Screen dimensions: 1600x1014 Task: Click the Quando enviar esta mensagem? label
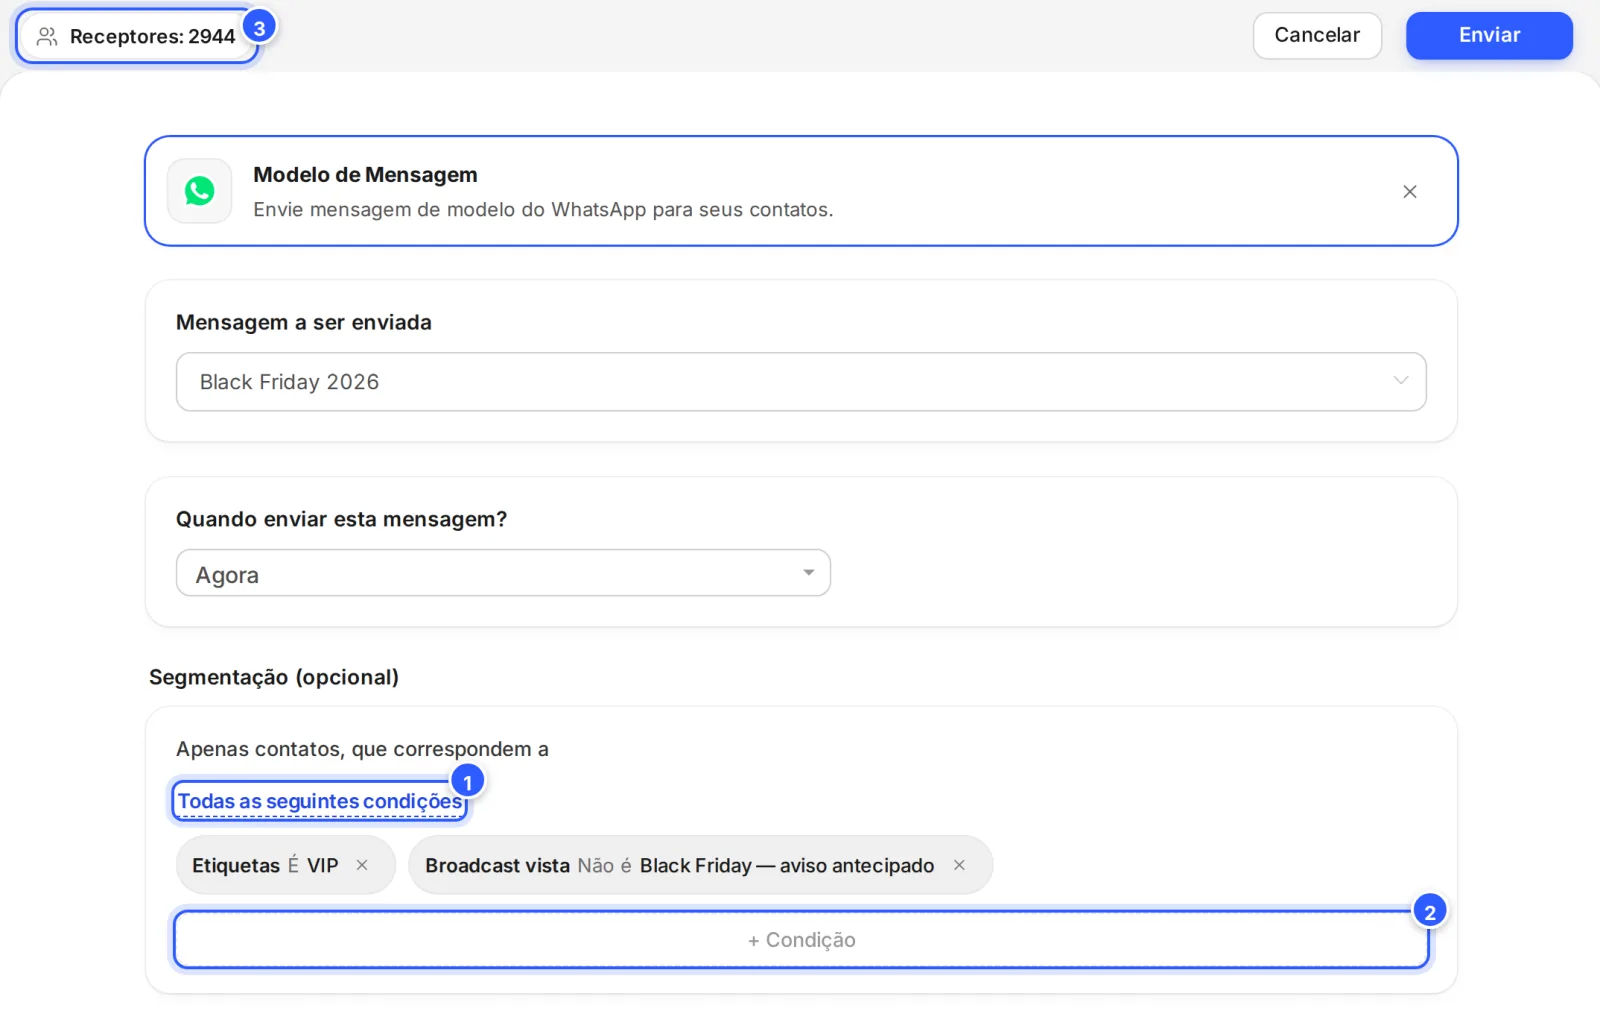pos(341,519)
